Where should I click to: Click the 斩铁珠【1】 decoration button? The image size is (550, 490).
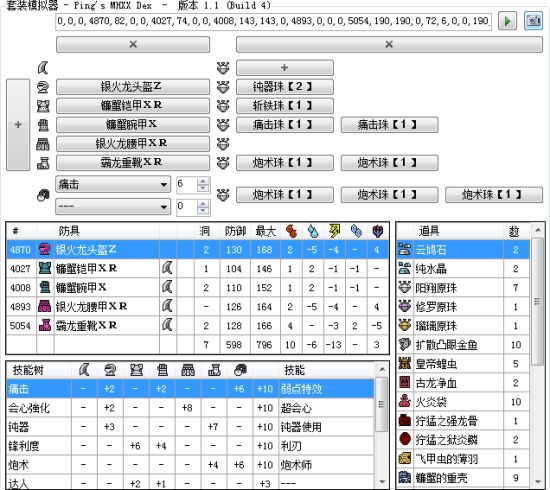coord(284,106)
